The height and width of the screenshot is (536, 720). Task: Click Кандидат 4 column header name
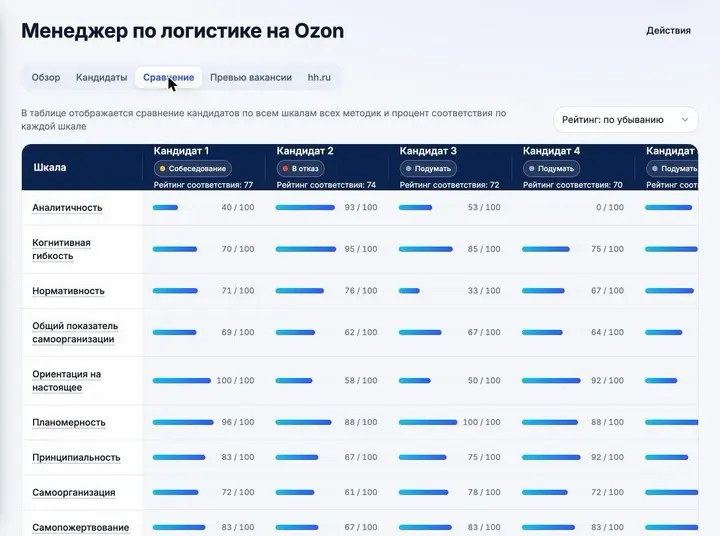tap(551, 151)
